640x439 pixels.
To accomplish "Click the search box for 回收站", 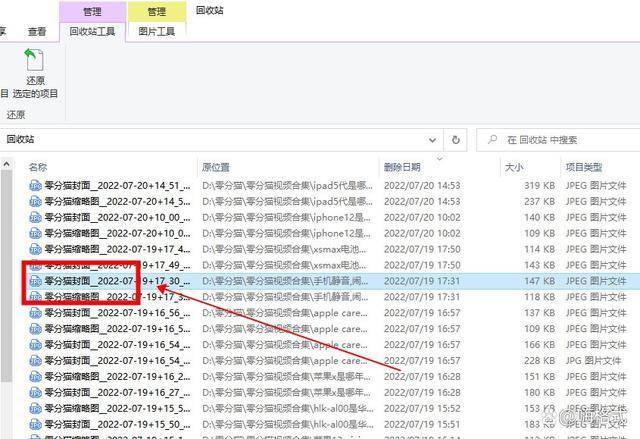I will pyautogui.click(x=558, y=140).
